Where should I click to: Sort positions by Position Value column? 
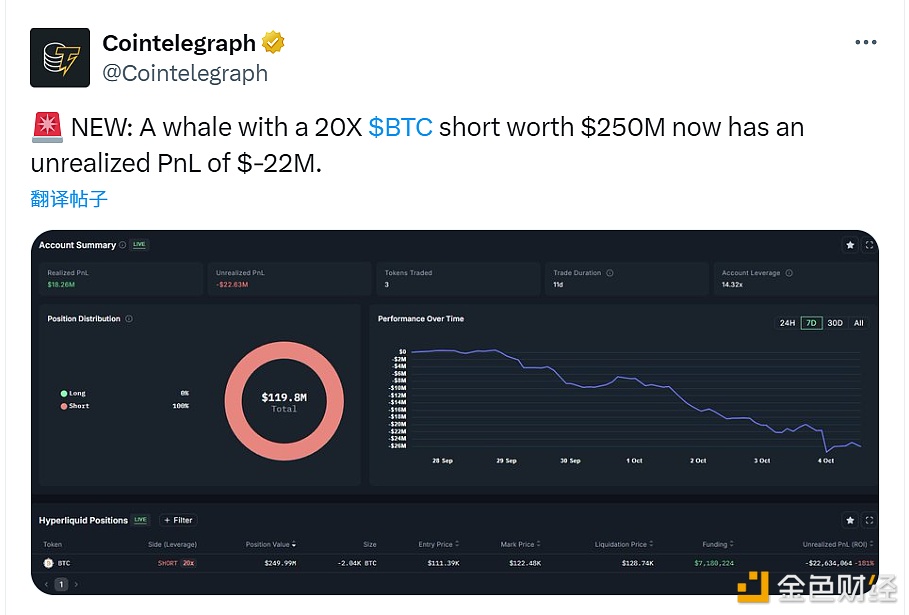271,544
